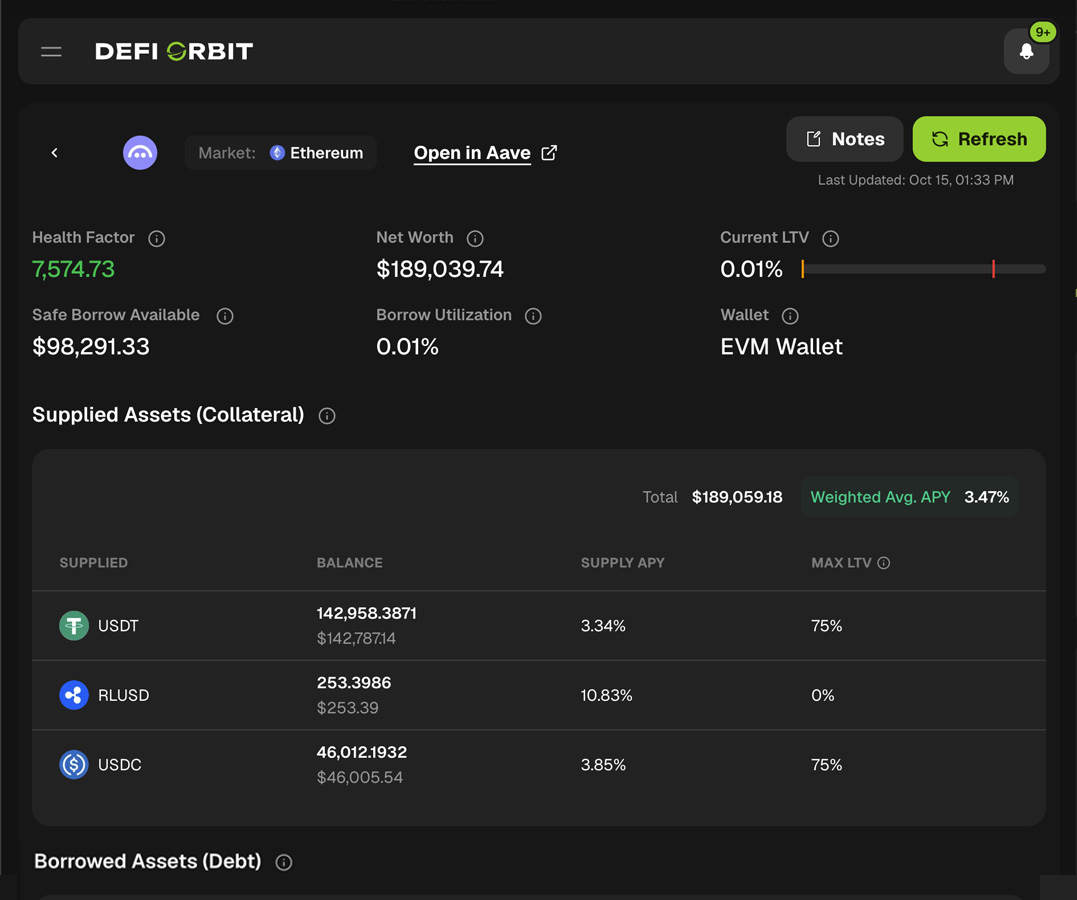Viewport: 1077px width, 900px height.
Task: Select the Ethereum market chip
Action: 281,153
